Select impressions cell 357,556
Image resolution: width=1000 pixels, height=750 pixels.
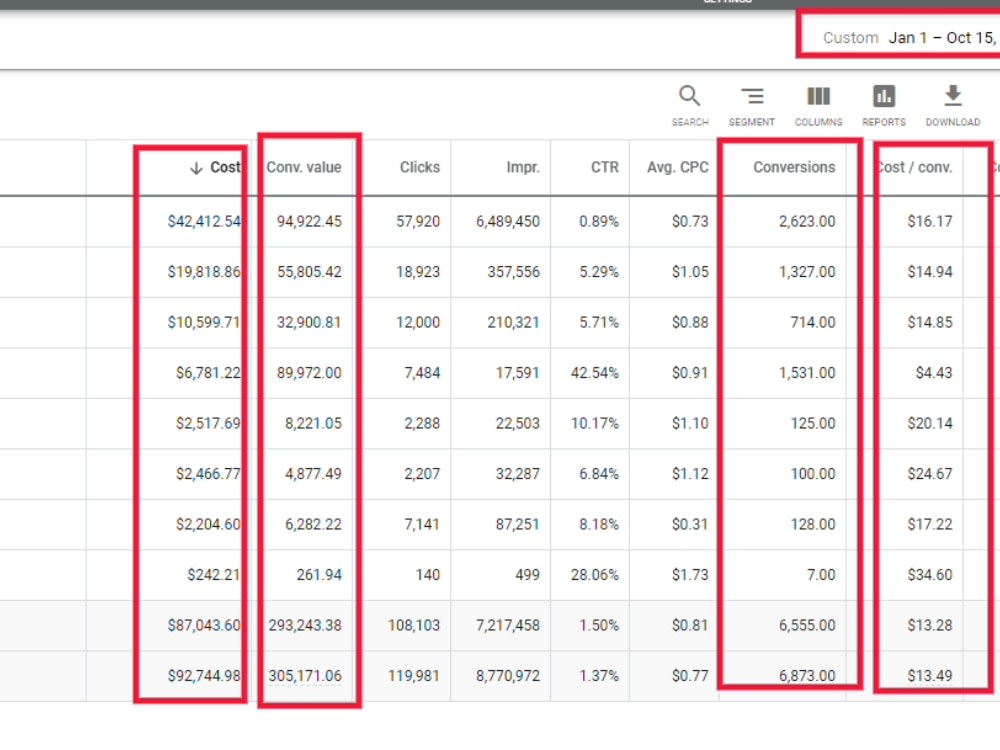(513, 272)
